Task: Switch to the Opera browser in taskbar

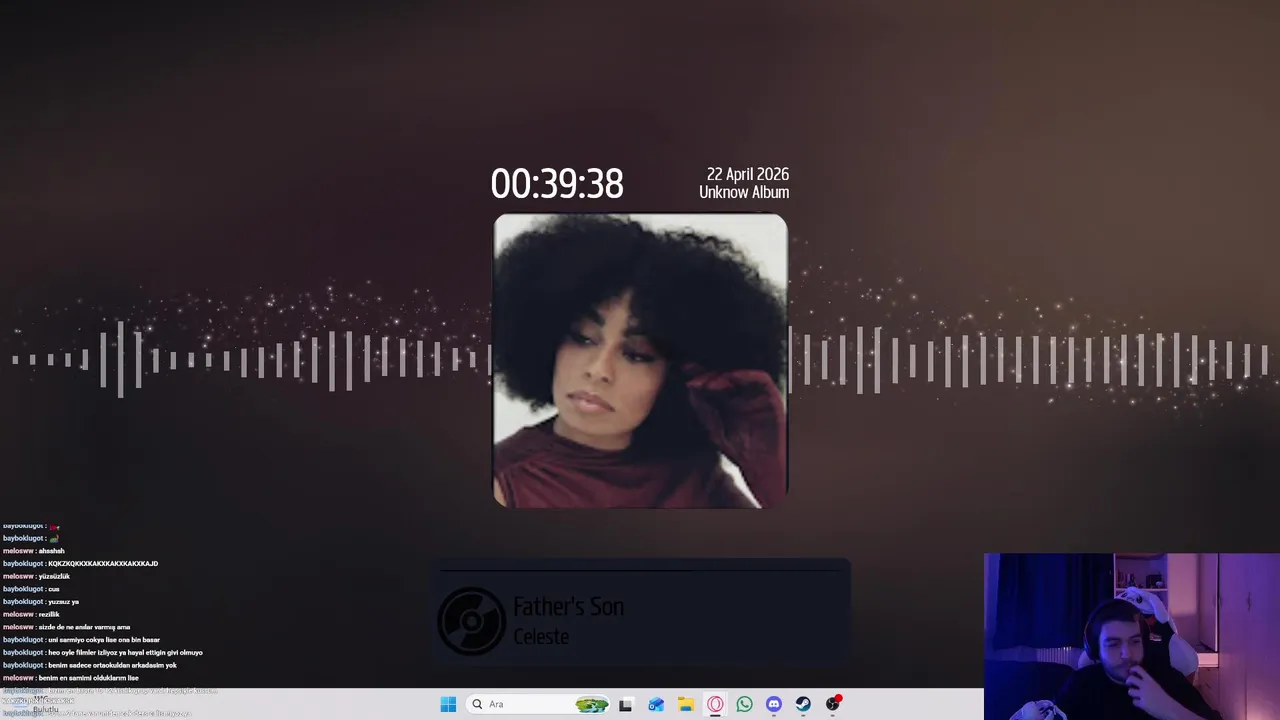Action: click(715, 704)
